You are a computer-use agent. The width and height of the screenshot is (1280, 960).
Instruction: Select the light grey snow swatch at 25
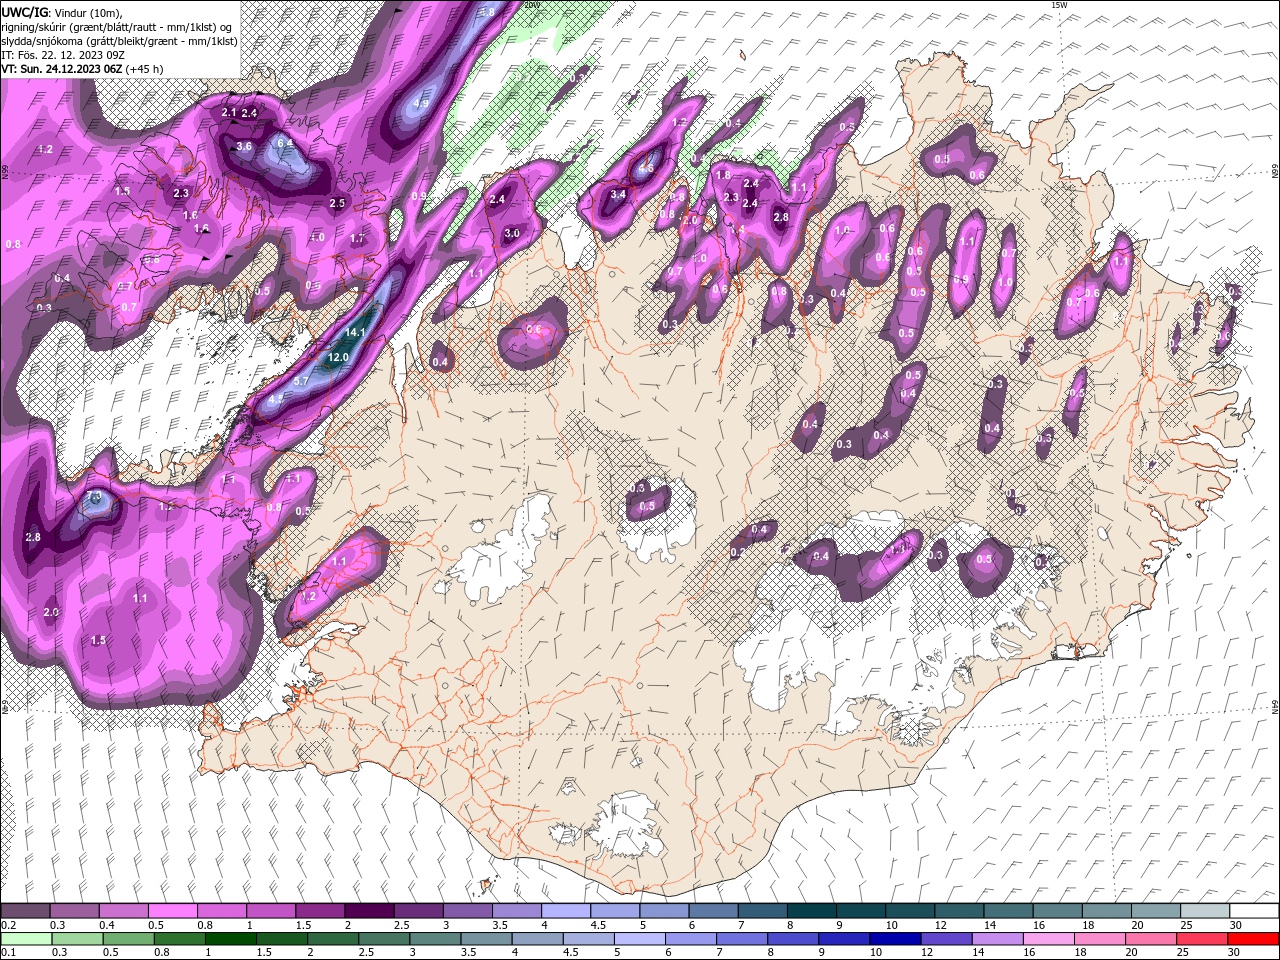pos(1205,911)
